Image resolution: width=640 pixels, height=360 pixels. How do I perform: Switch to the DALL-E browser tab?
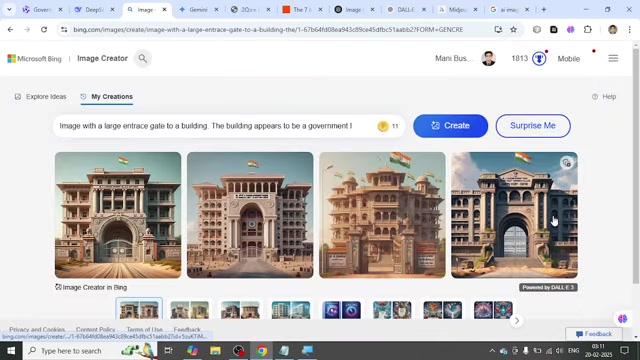point(407,9)
